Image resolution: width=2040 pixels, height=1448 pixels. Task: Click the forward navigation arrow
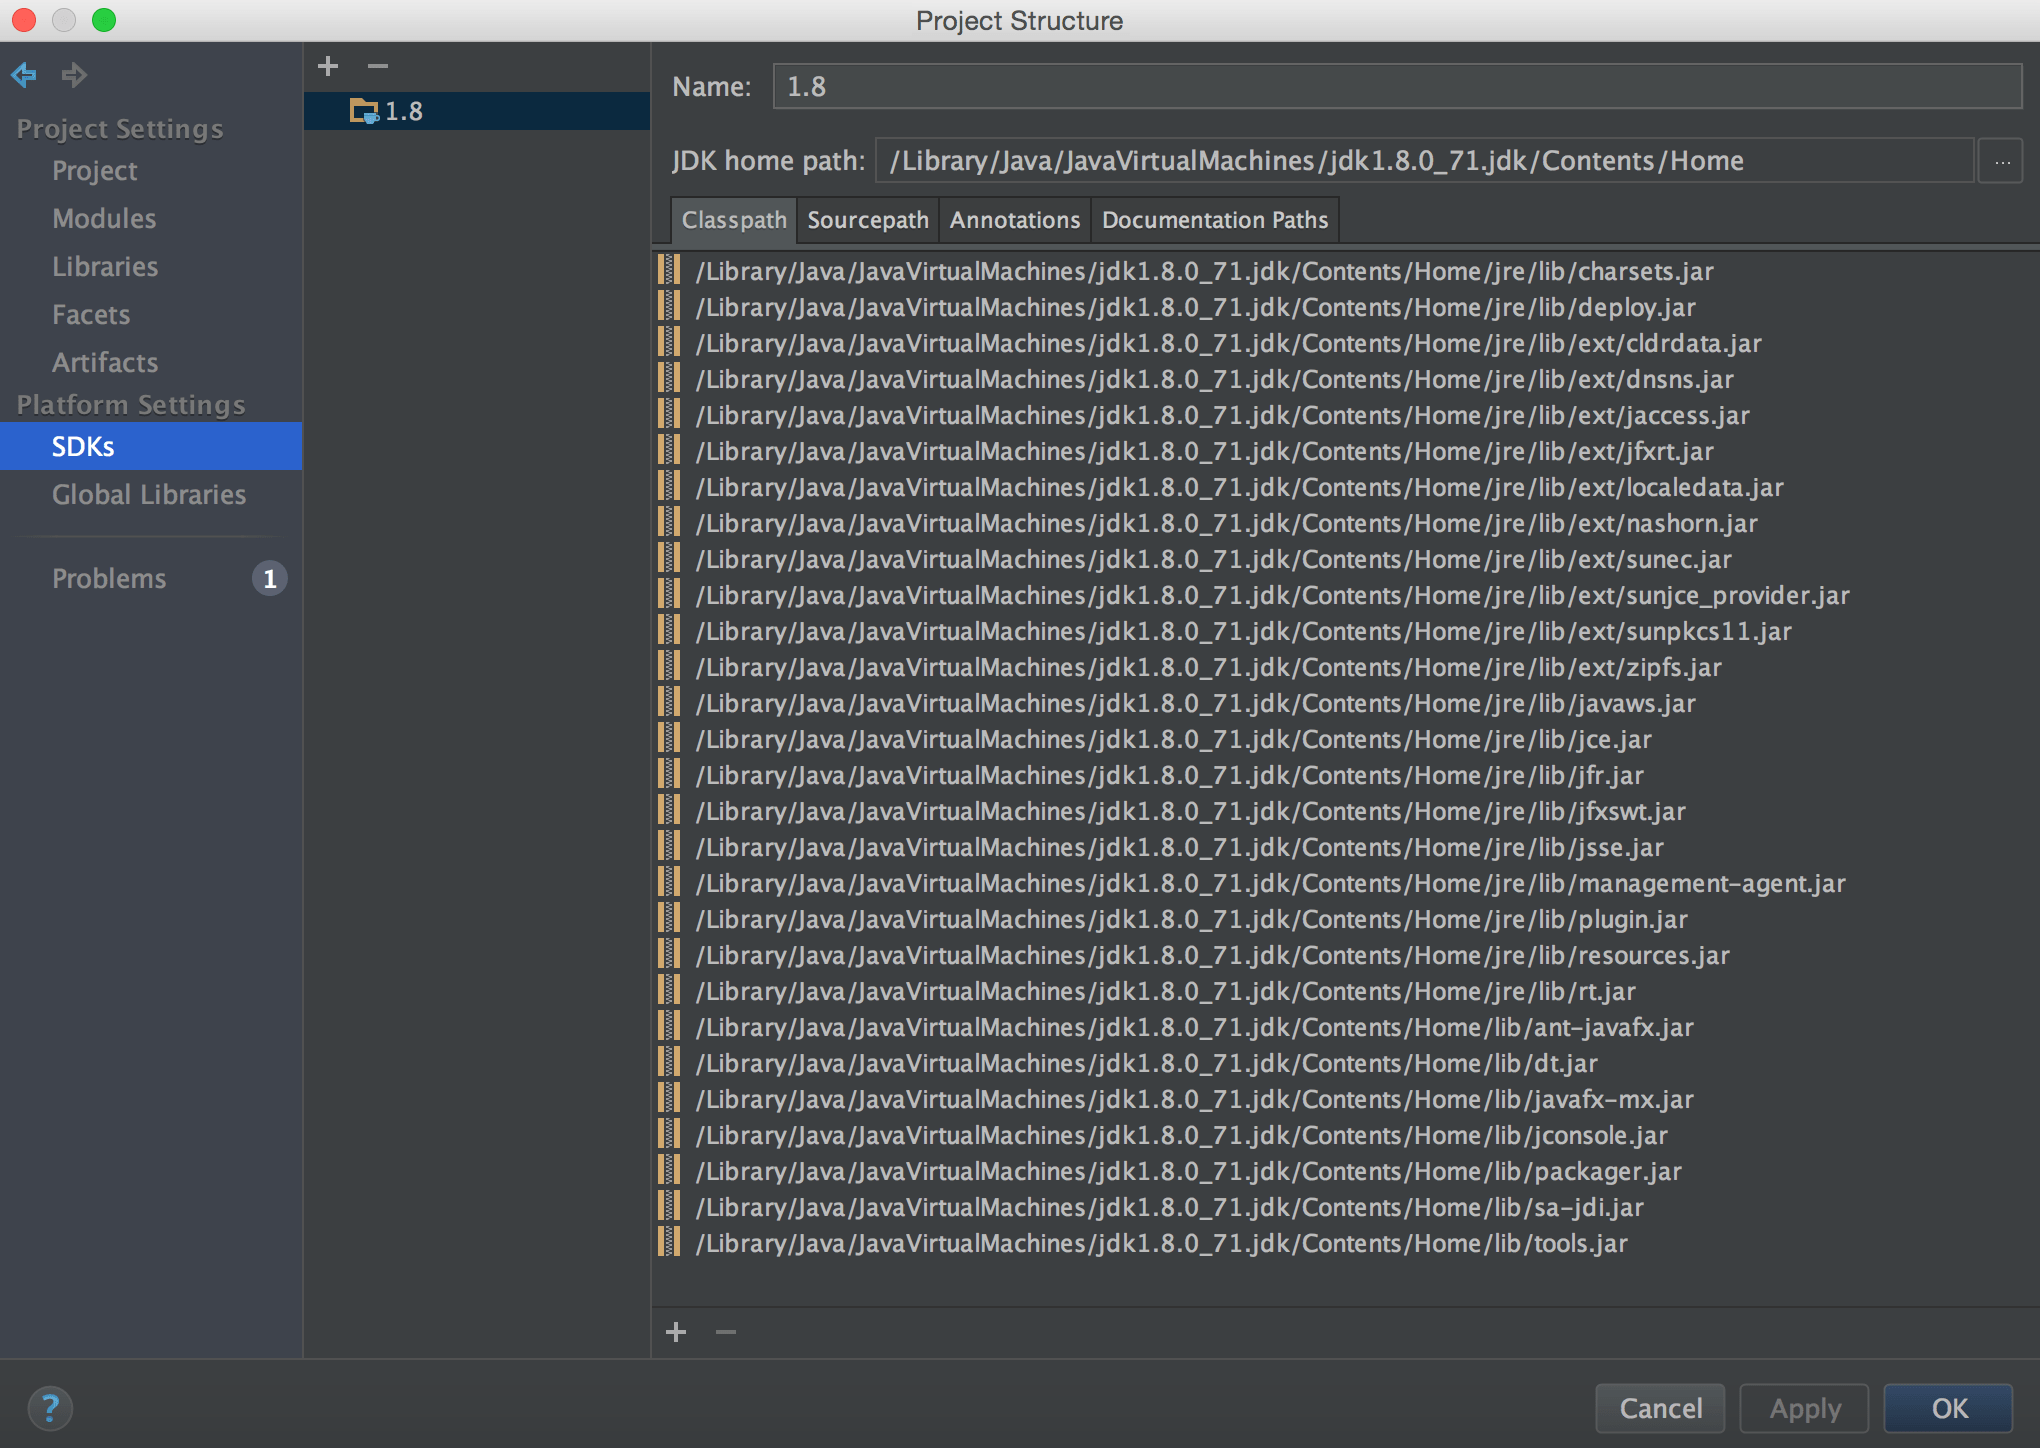point(74,74)
